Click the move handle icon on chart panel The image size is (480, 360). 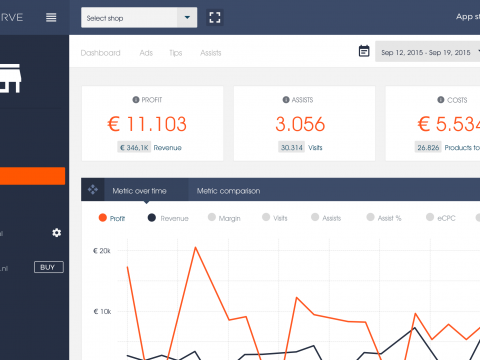pos(93,190)
